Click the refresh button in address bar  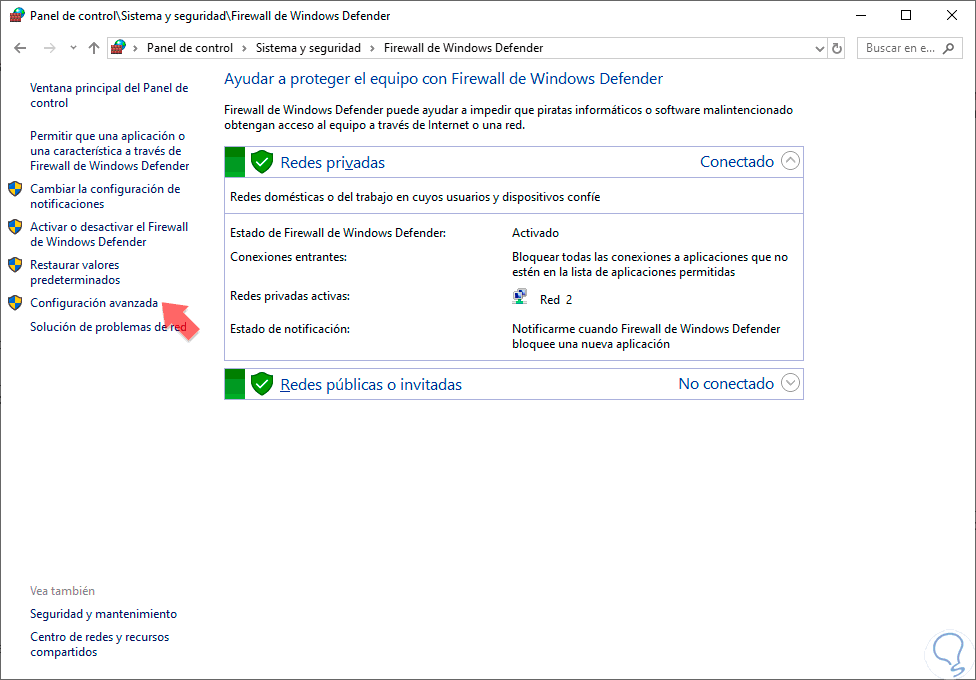tap(837, 48)
